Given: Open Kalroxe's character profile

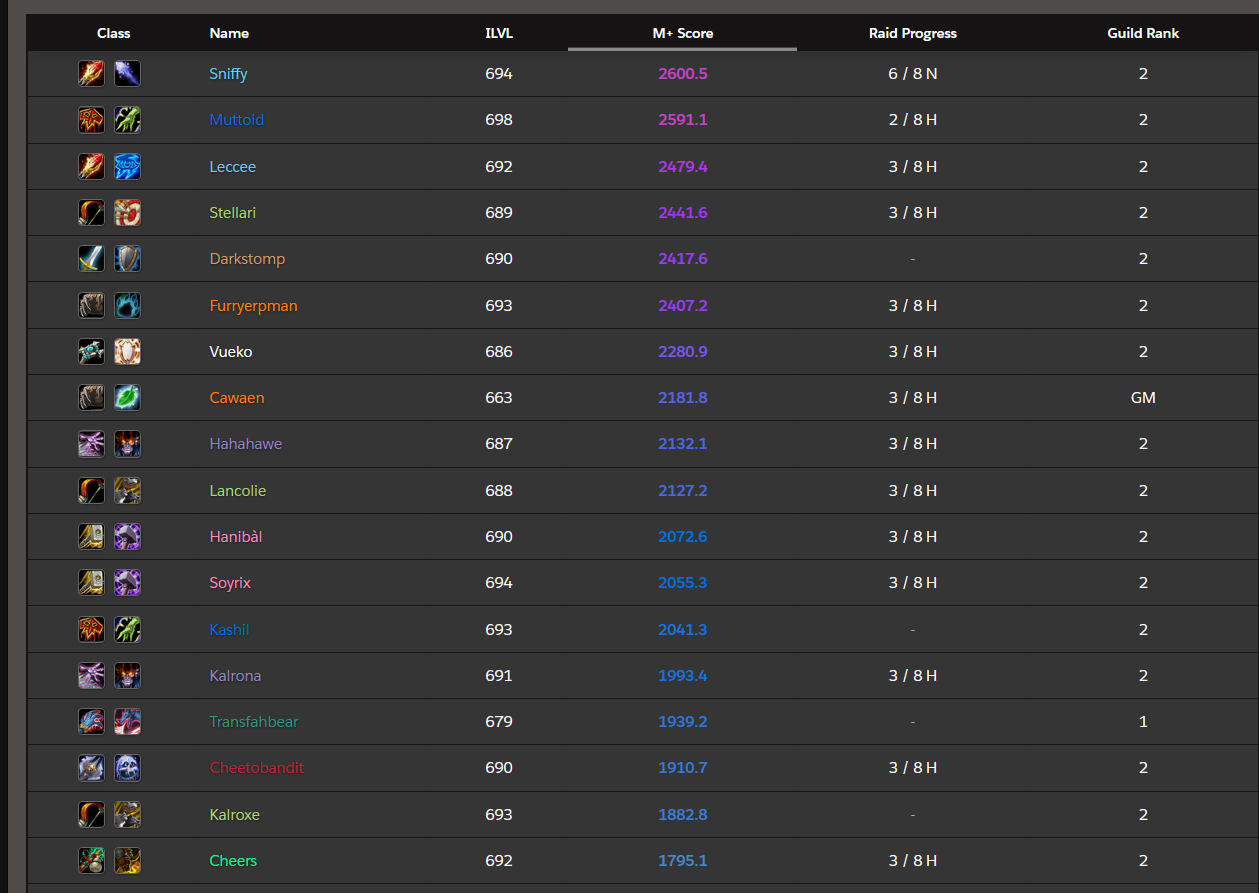Looking at the screenshot, I should coord(235,814).
